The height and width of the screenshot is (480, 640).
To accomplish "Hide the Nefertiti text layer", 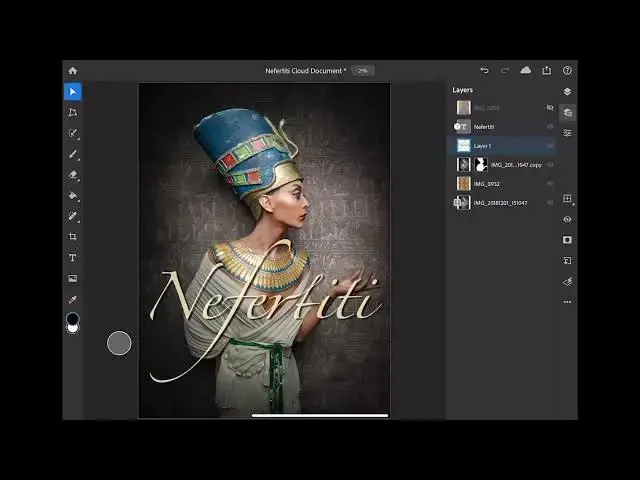I will click(x=550, y=127).
